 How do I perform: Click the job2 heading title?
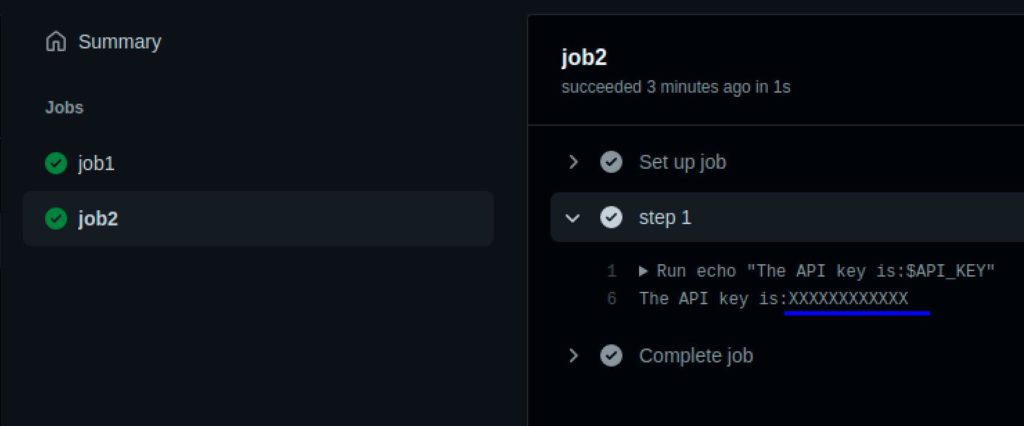(x=585, y=57)
